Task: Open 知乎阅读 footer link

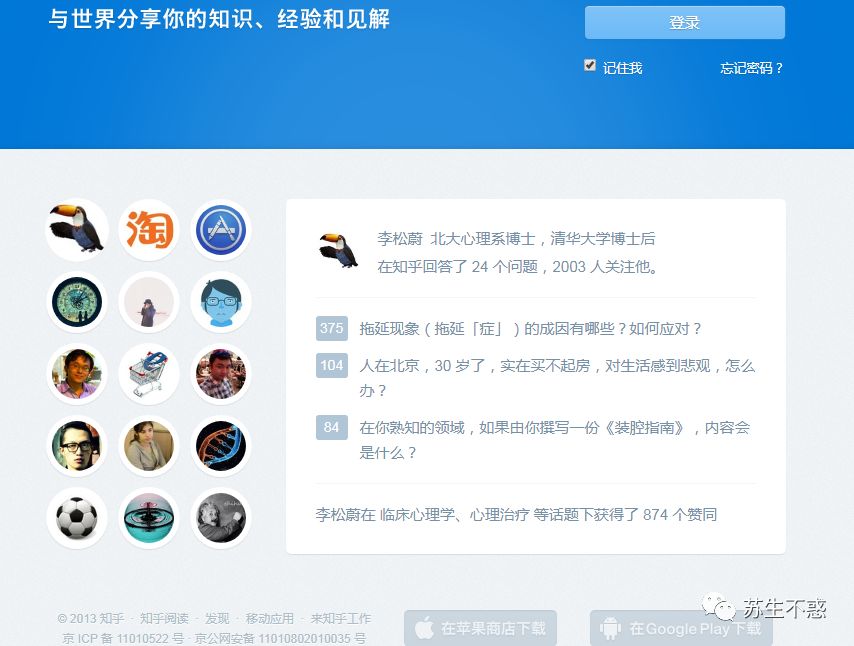Action: click(164, 619)
